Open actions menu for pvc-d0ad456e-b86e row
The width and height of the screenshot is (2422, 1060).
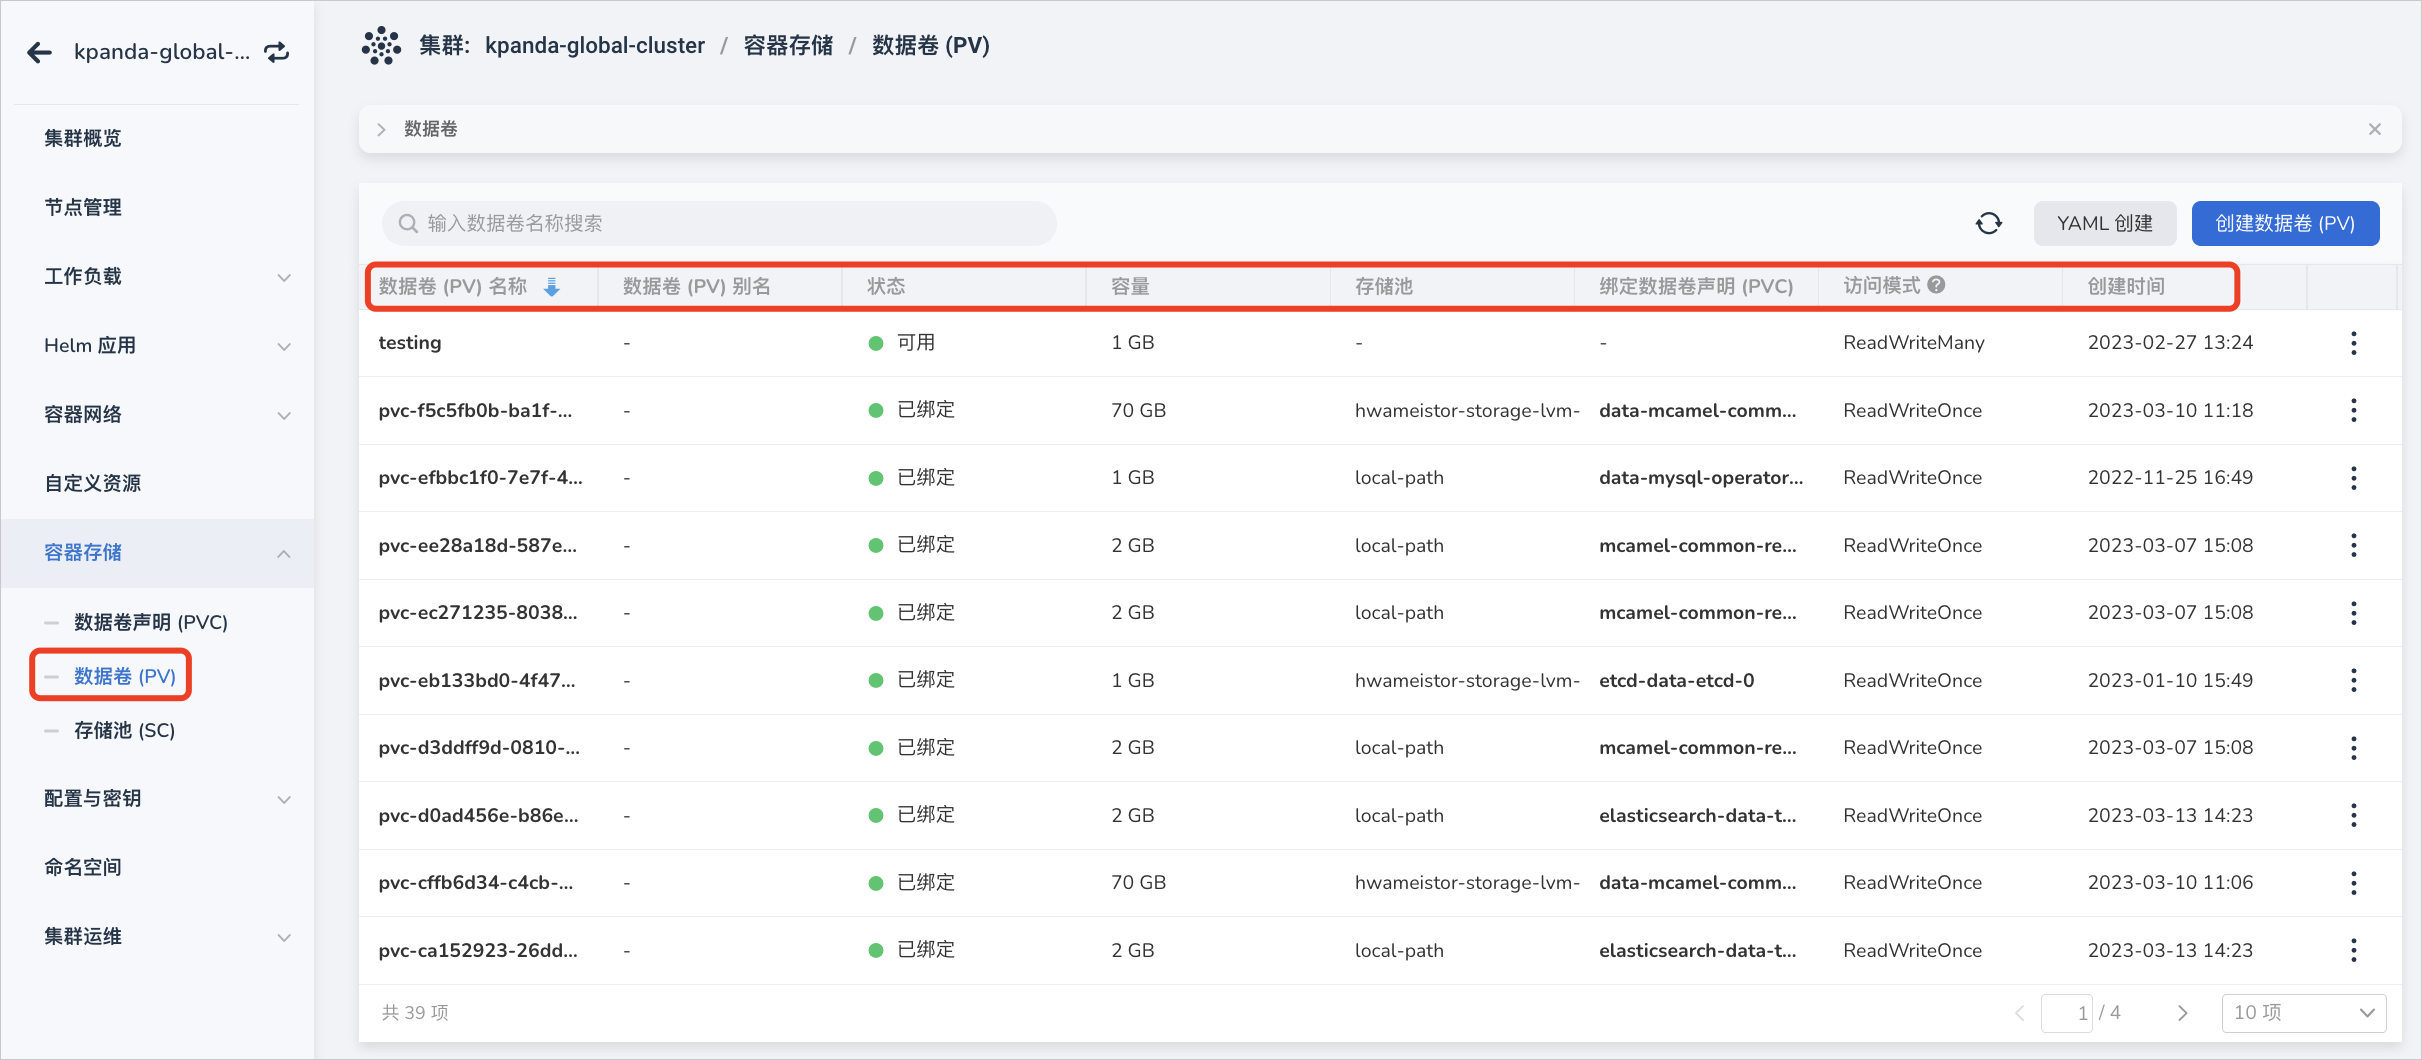[2354, 815]
